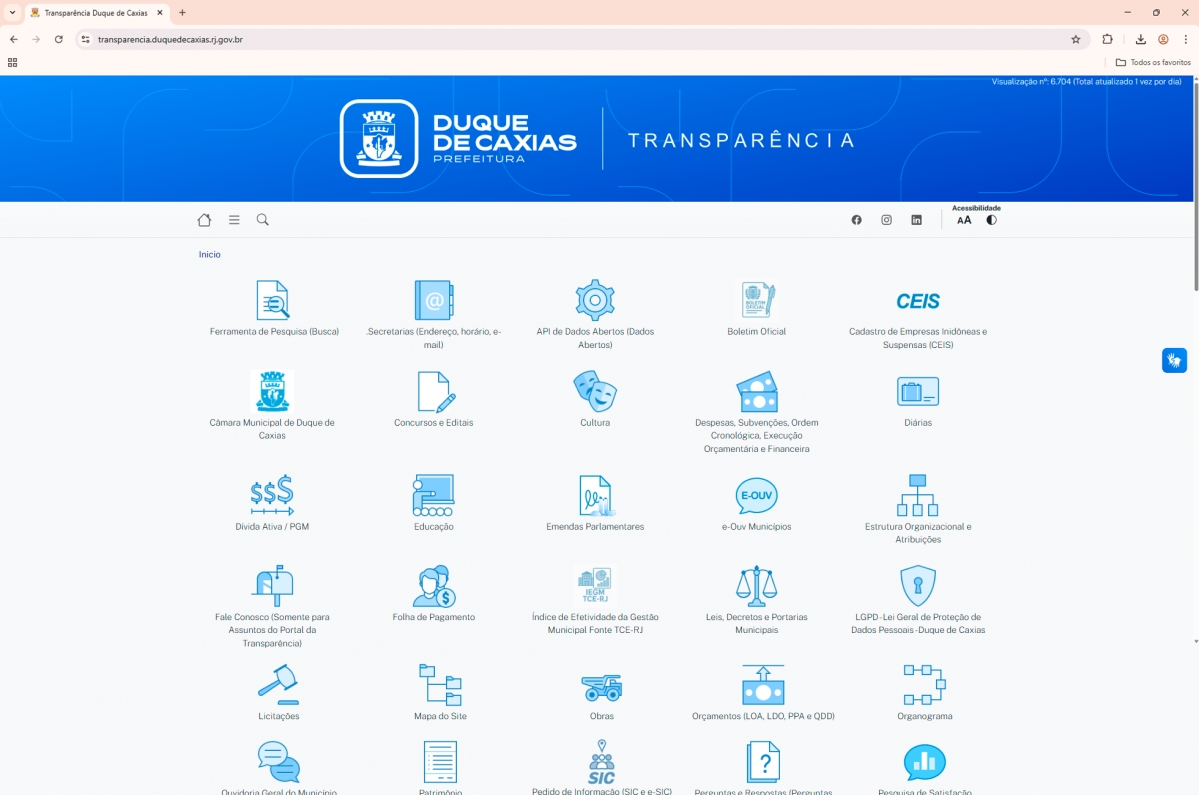1199x795 pixels.
Task: Toggle the AA font size control
Action: (964, 220)
